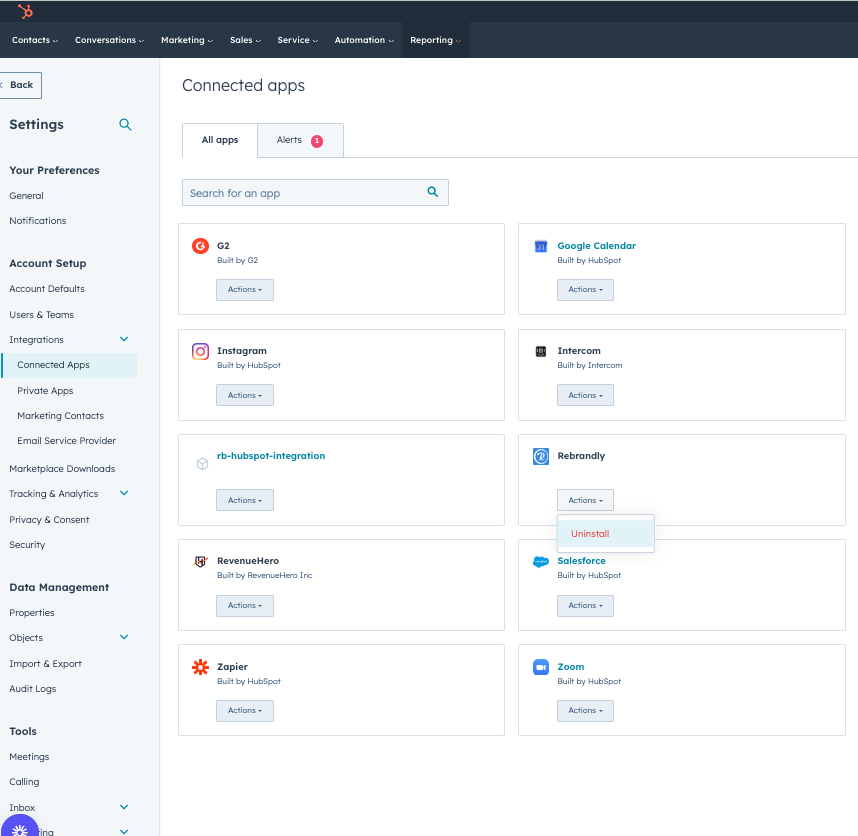Open the rb-hubspot-integration link

pyautogui.click(x=271, y=456)
